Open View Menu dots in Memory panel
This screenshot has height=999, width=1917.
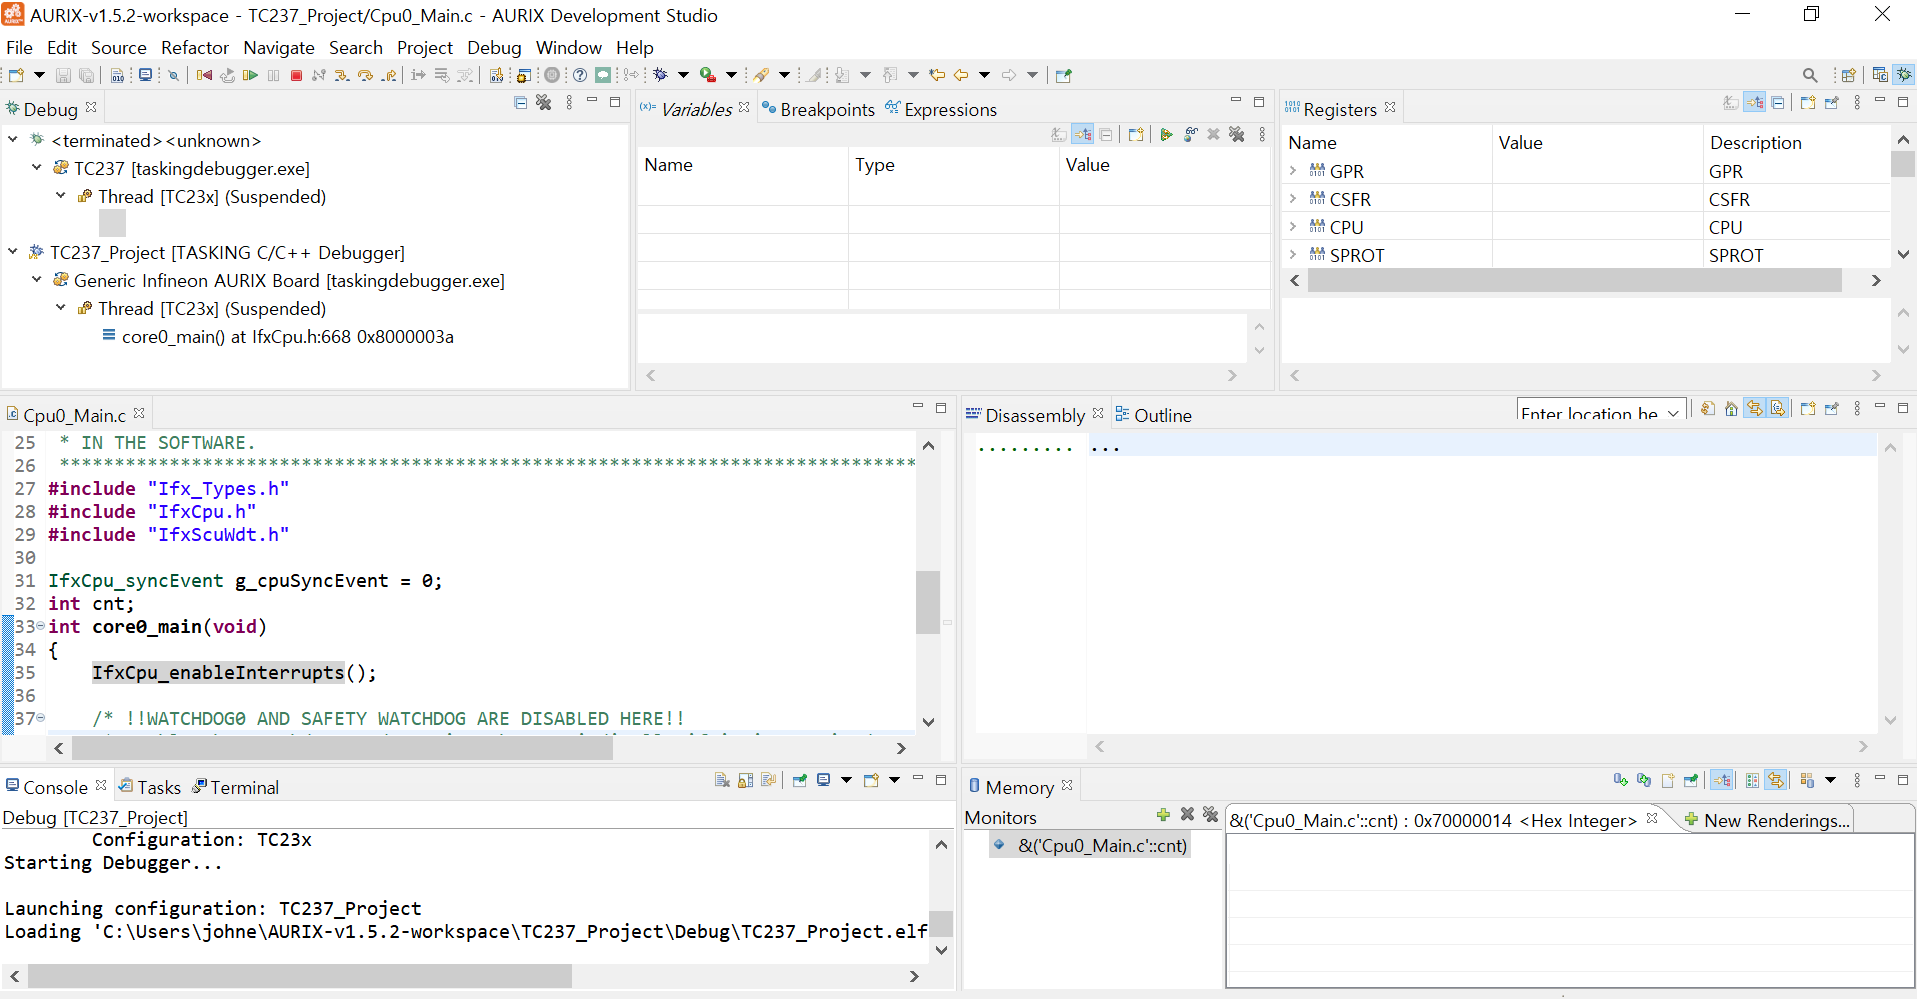click(1857, 780)
